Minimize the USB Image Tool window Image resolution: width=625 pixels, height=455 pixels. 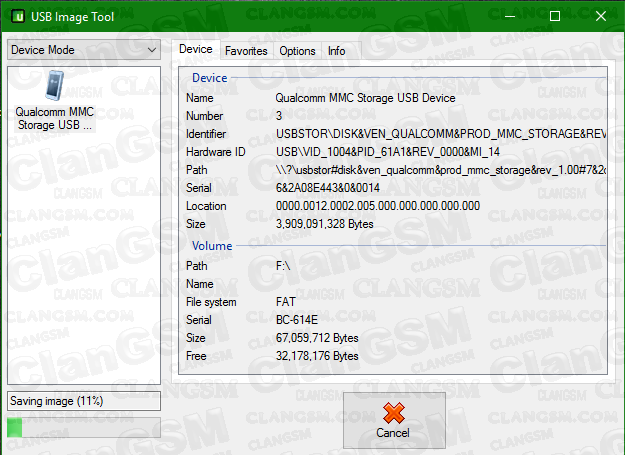tap(510, 16)
